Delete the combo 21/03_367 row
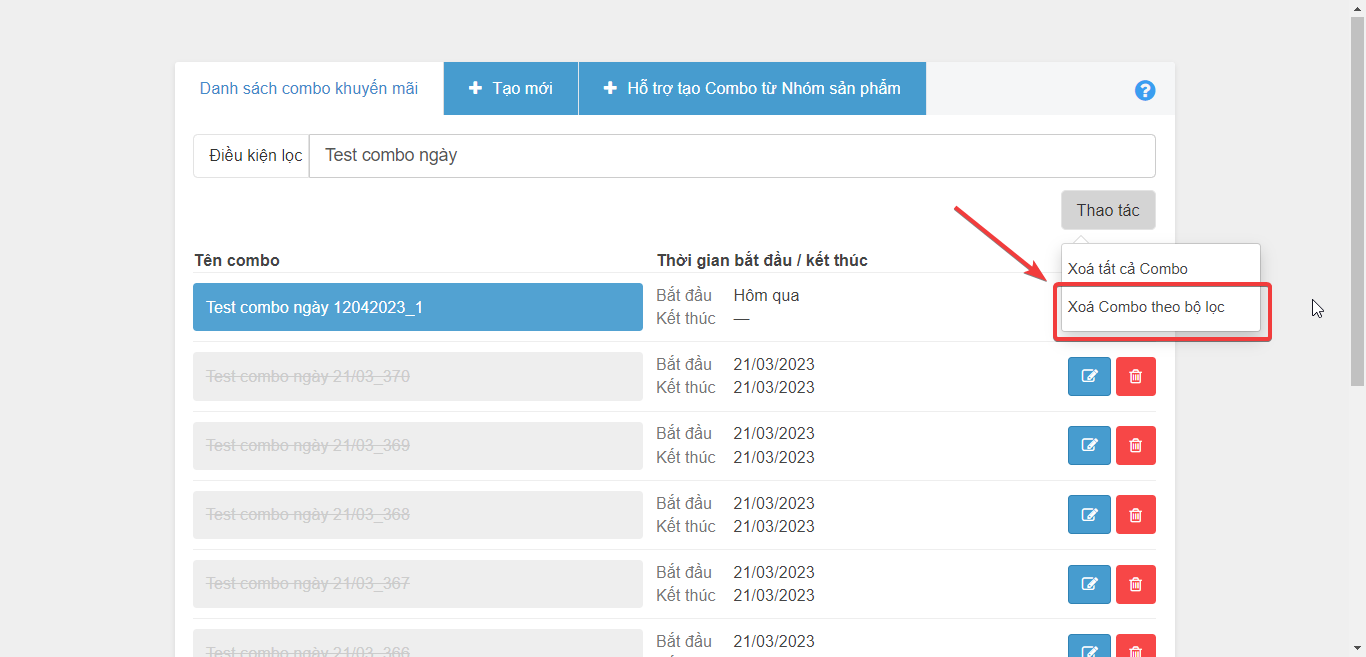Image resolution: width=1366 pixels, height=657 pixels. 1135,584
